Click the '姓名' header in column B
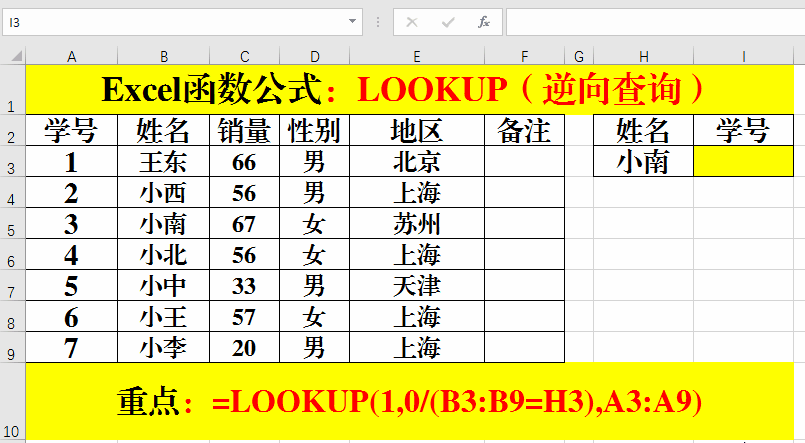 [x=163, y=130]
